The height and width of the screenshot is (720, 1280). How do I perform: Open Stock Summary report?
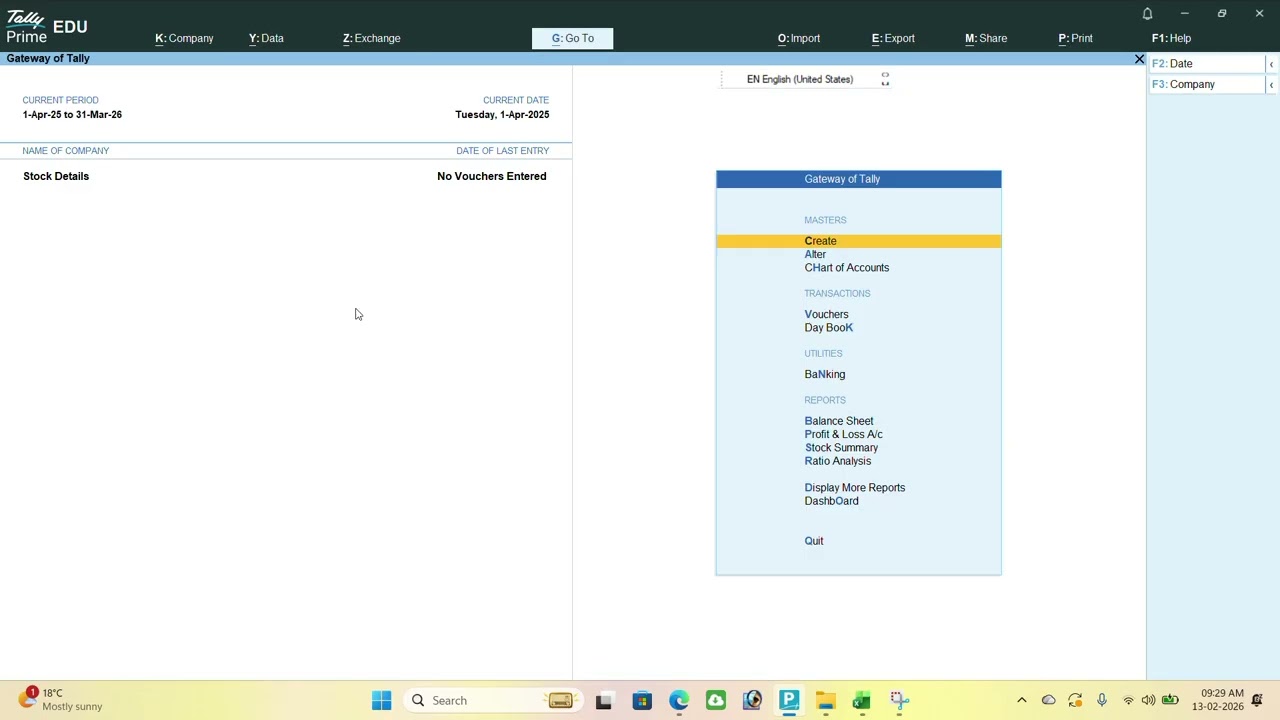pos(841,448)
